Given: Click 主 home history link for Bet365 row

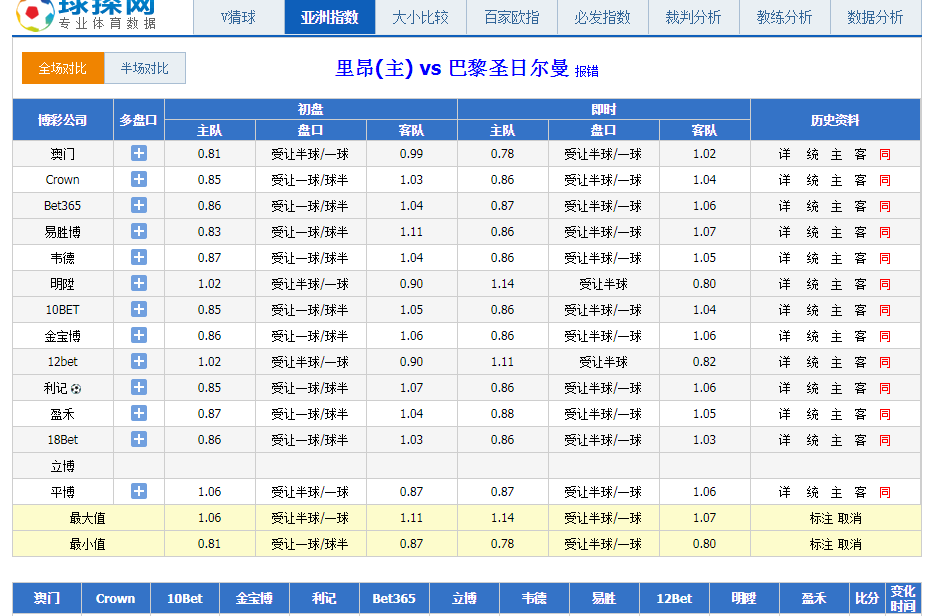Looking at the screenshot, I should [x=836, y=206].
